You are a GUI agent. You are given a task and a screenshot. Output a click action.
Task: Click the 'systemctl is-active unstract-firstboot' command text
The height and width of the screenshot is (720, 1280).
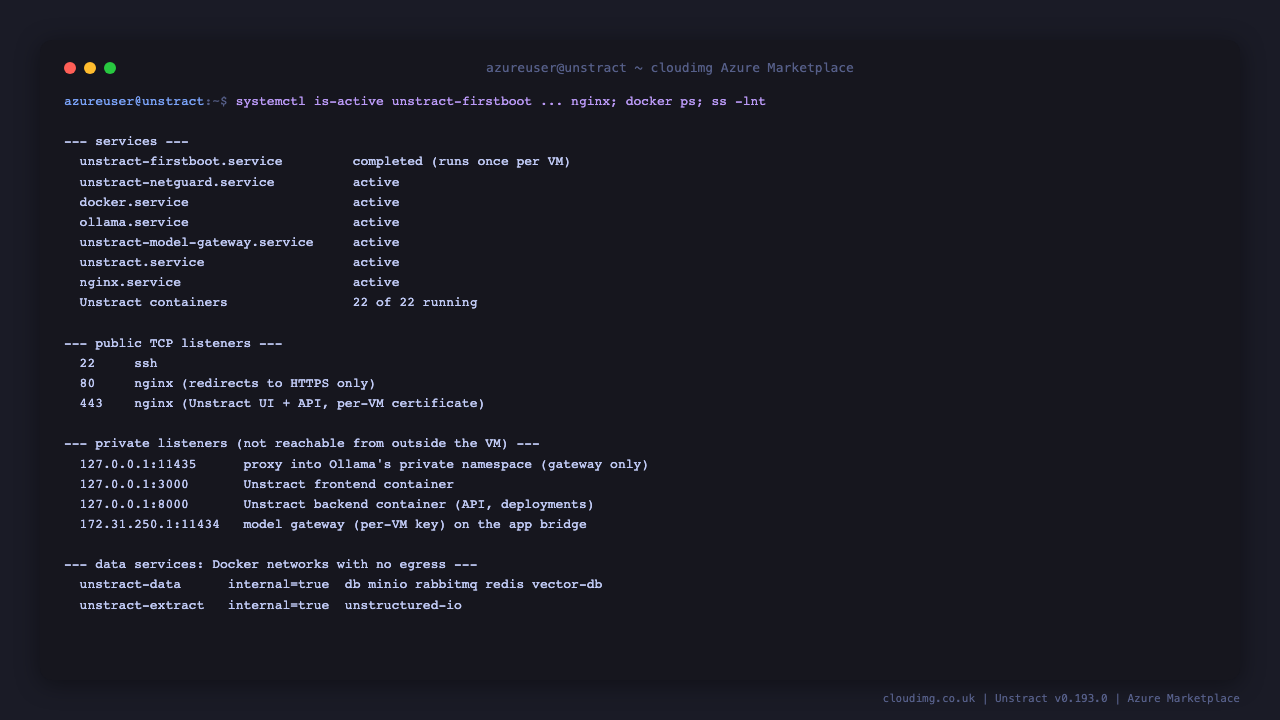pos(384,102)
